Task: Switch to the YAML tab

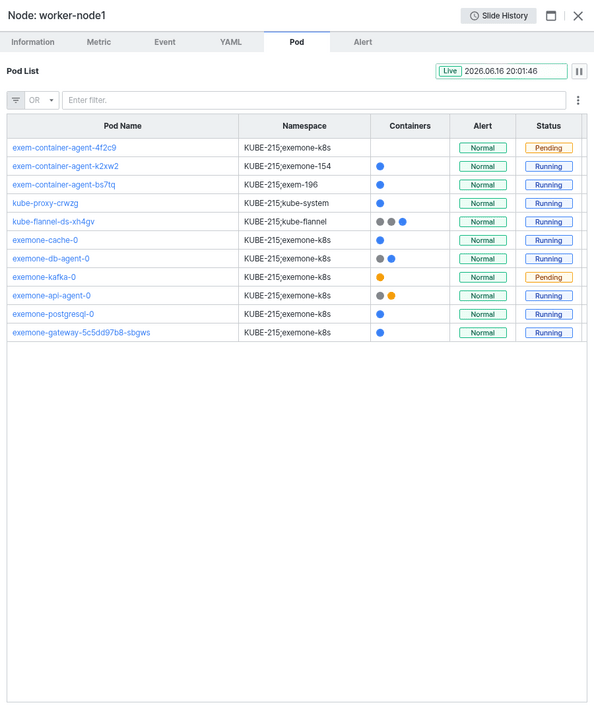Action: click(x=231, y=42)
